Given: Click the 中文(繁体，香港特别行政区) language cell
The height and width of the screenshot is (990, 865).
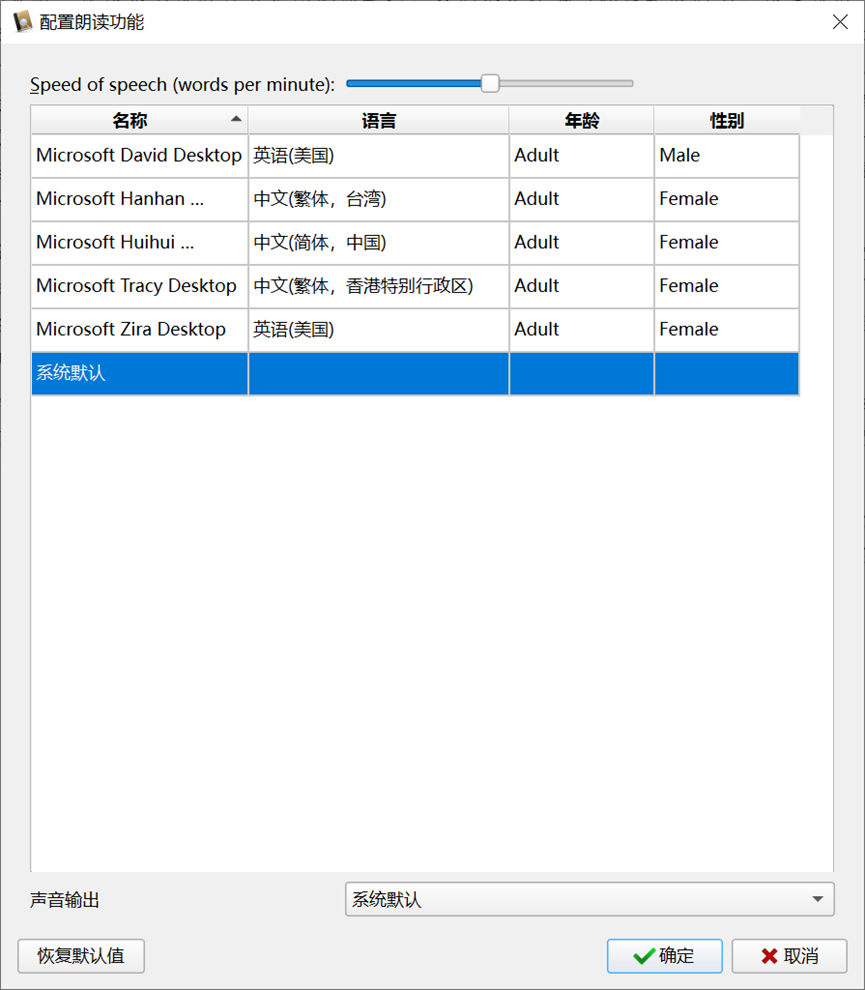Looking at the screenshot, I should pyautogui.click(x=379, y=286).
